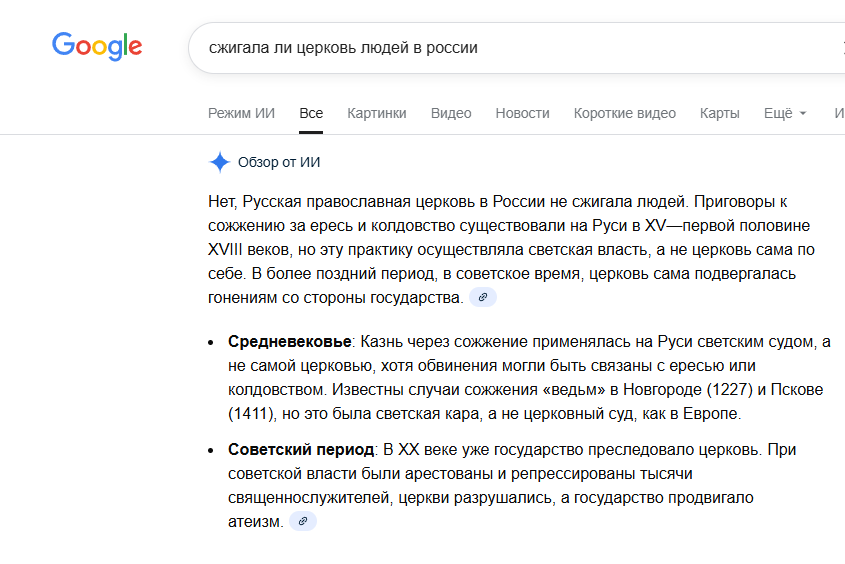Viewport: 845px width, 564px height.
Task: Switch to «Короткие видео» tab
Action: 625,113
